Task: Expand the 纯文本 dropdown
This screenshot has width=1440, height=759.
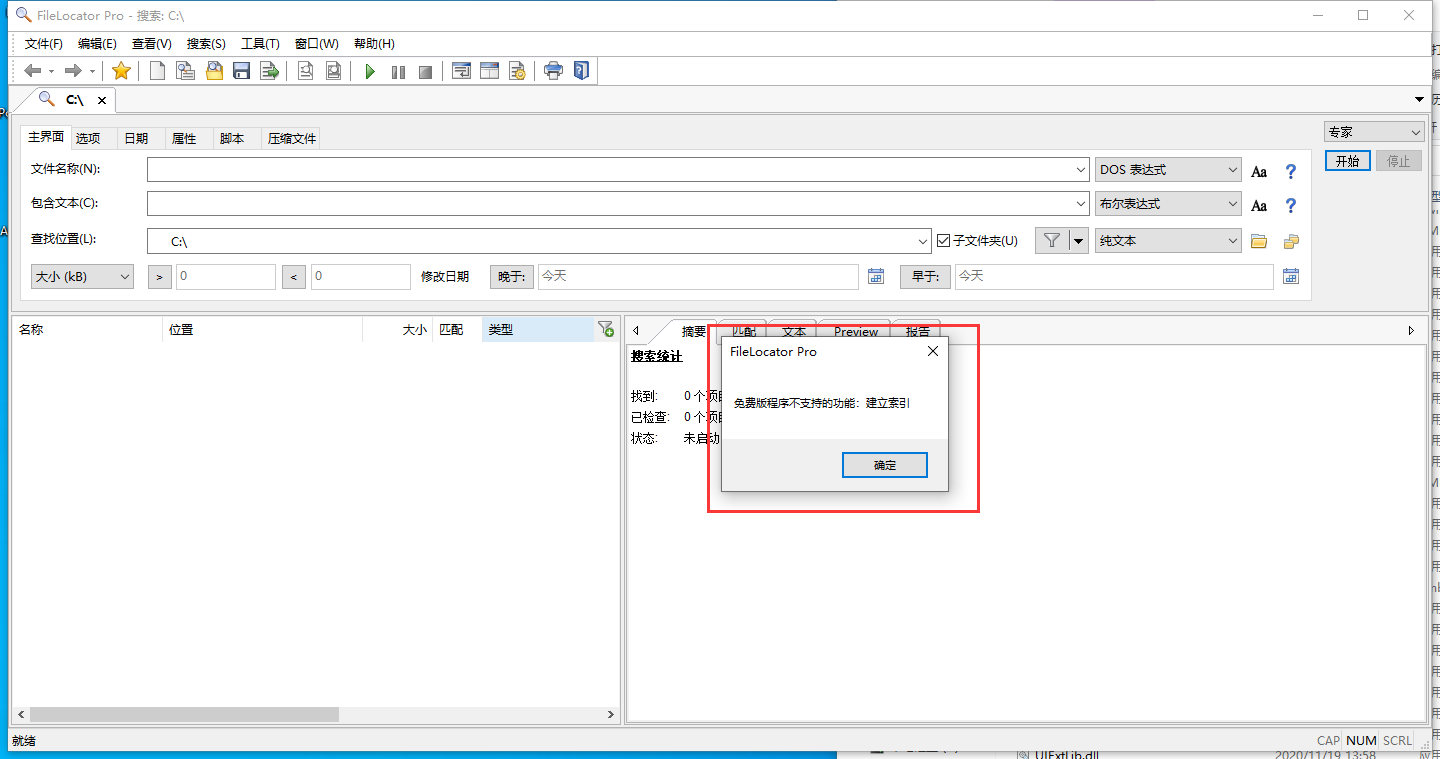Action: [1168, 240]
